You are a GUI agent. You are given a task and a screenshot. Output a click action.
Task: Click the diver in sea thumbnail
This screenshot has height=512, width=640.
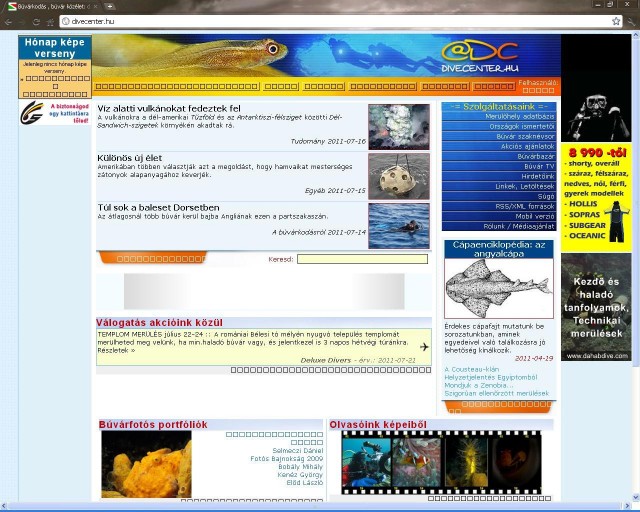pyautogui.click(x=398, y=225)
